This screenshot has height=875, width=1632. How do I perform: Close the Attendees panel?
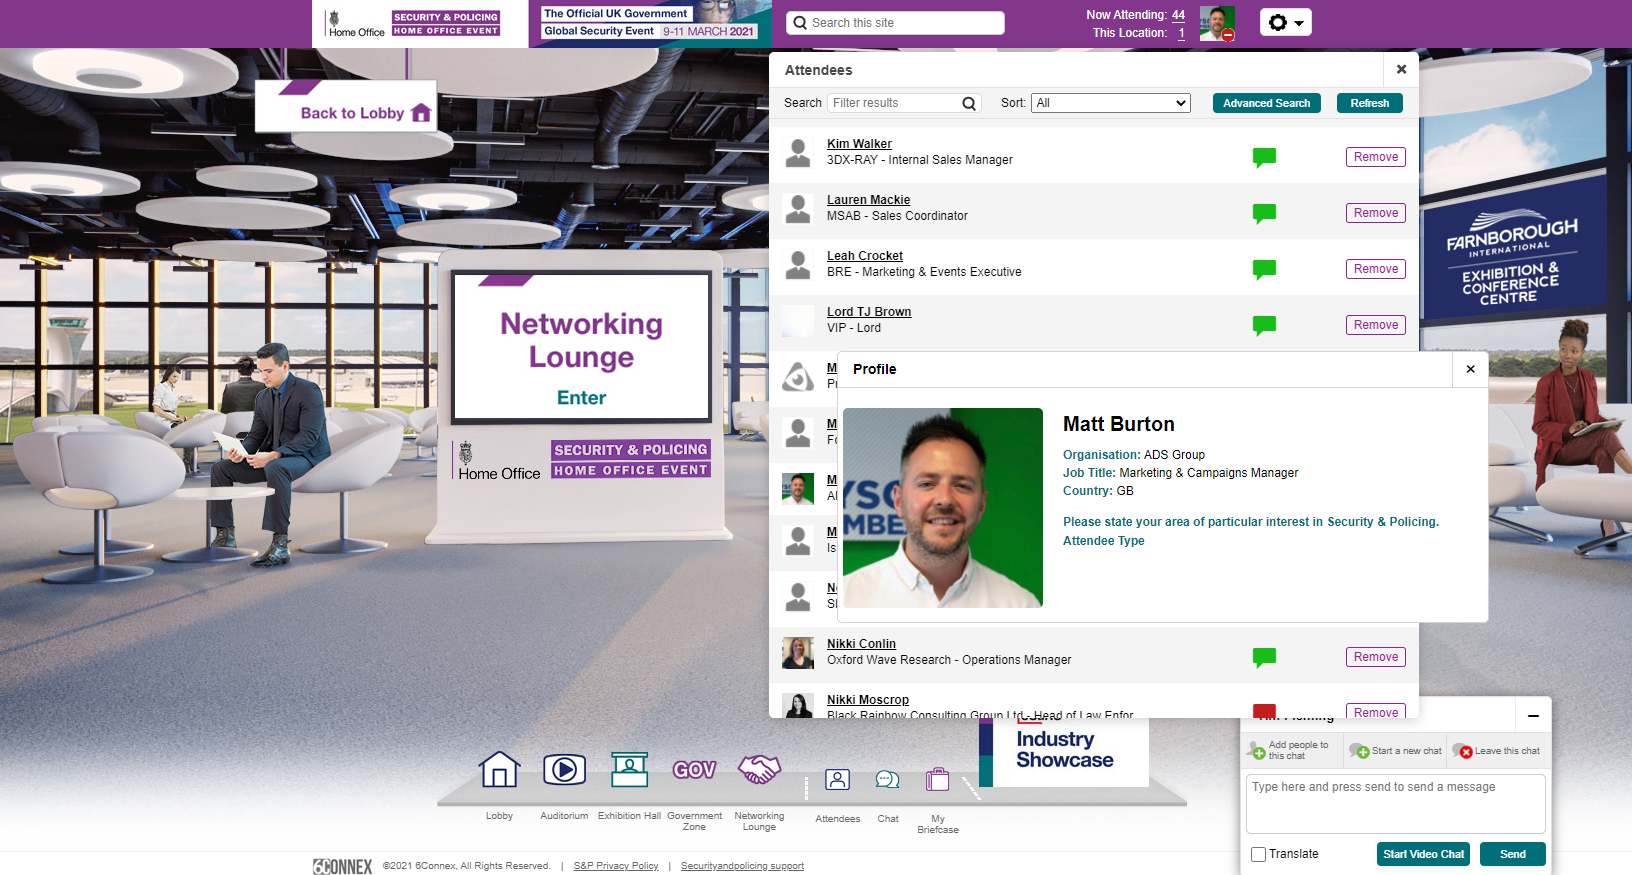[1401, 69]
